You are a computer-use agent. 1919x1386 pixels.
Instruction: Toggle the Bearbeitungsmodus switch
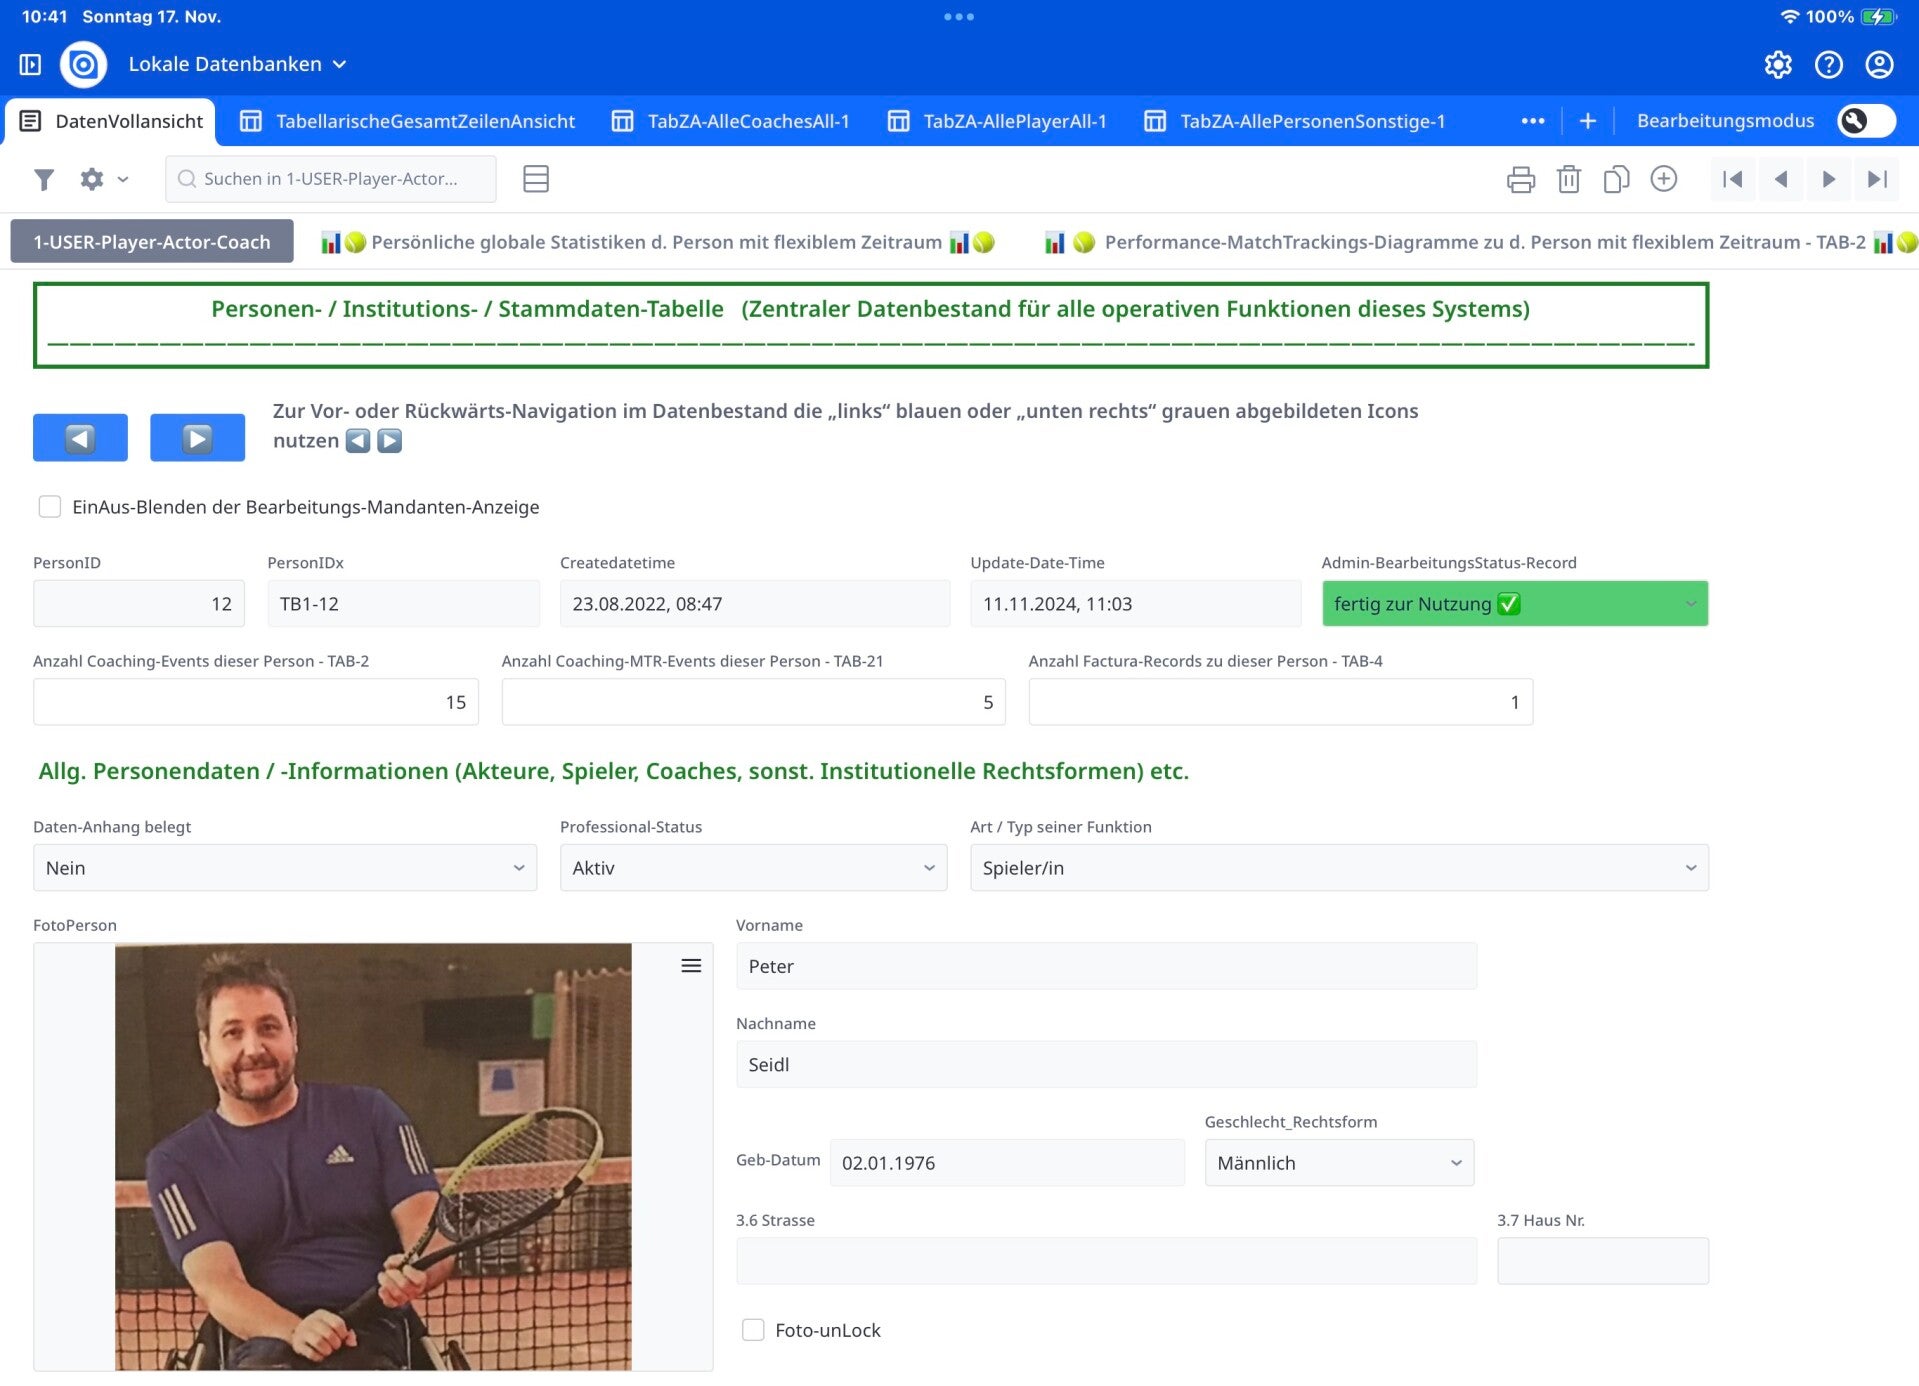click(x=1866, y=121)
